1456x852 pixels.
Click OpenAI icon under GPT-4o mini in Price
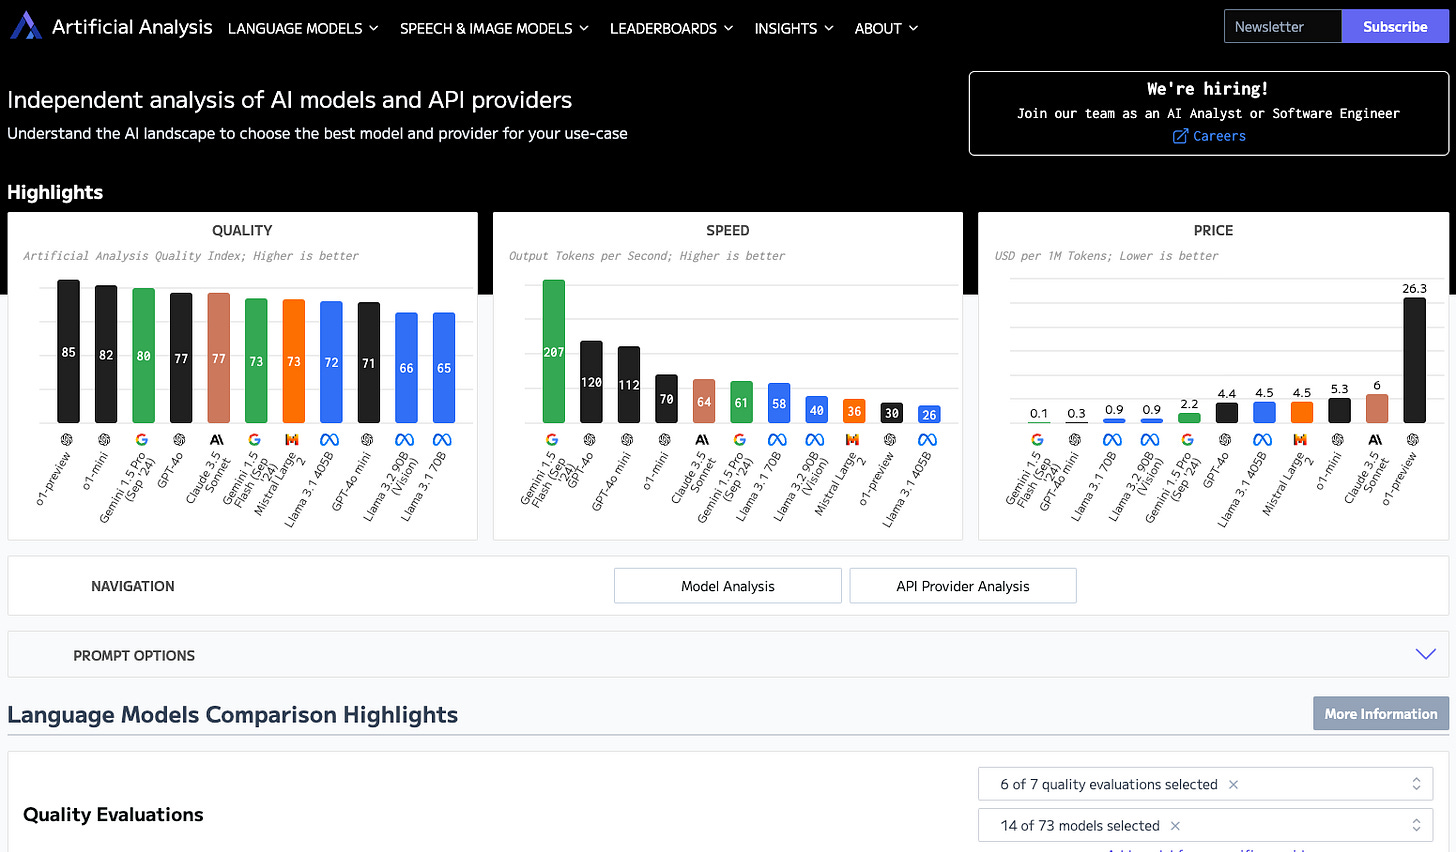tap(1075, 440)
